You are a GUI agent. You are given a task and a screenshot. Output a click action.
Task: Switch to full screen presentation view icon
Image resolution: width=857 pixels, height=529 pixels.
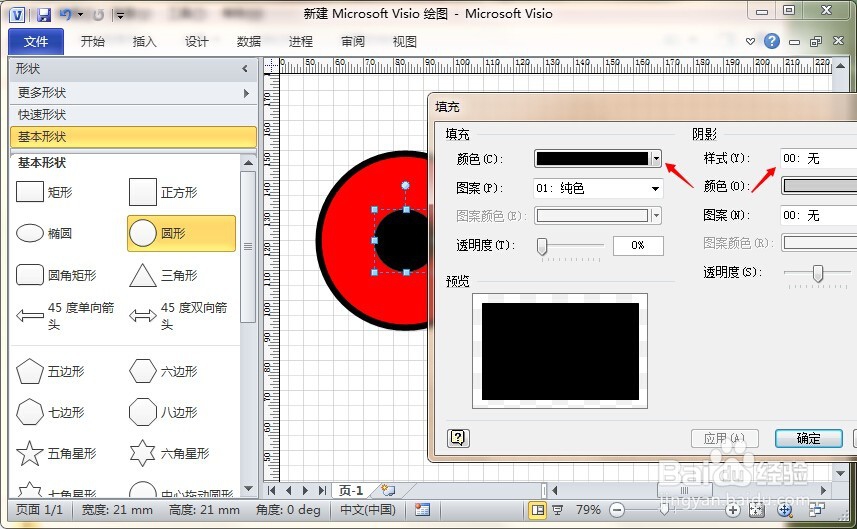557,510
